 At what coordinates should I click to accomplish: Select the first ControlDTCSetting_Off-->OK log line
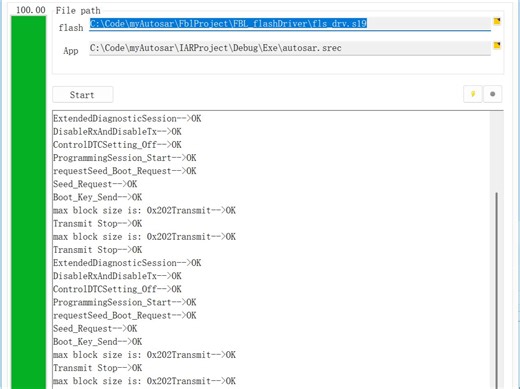[117, 145]
